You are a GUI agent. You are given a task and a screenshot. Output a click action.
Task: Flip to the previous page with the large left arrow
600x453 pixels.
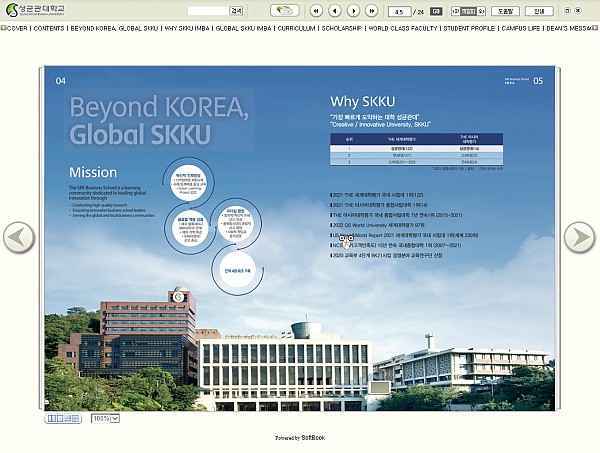19,238
